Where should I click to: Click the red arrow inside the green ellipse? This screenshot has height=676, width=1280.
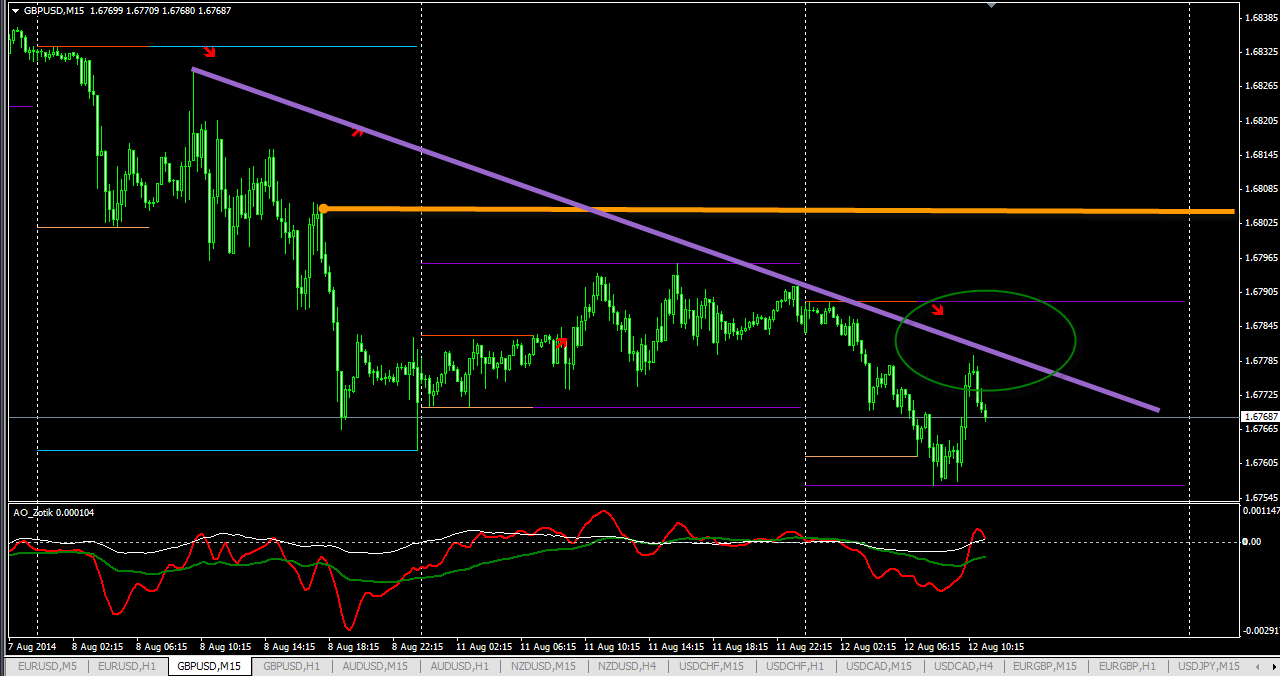937,309
